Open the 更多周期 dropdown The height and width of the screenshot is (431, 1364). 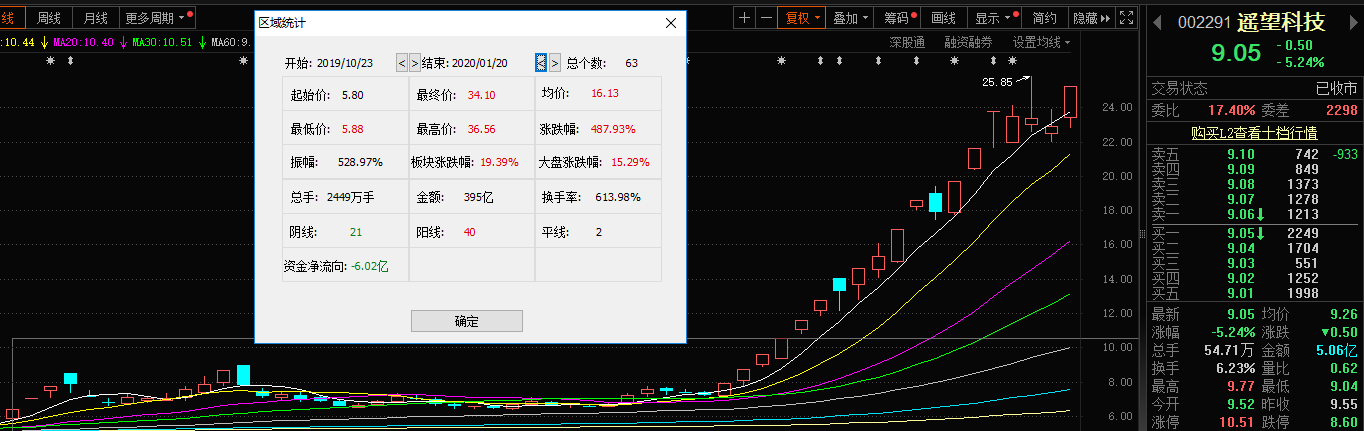158,17
